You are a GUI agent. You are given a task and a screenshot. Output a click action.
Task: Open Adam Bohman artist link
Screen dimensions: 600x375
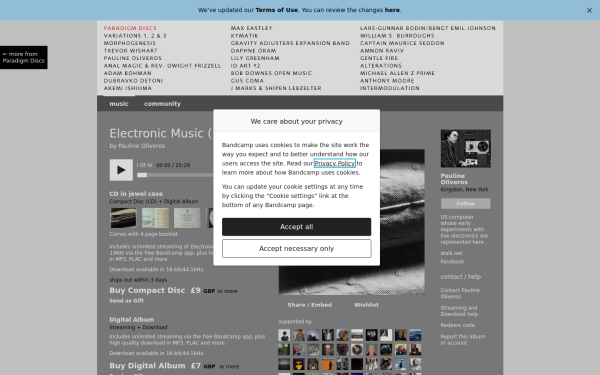coord(127,73)
